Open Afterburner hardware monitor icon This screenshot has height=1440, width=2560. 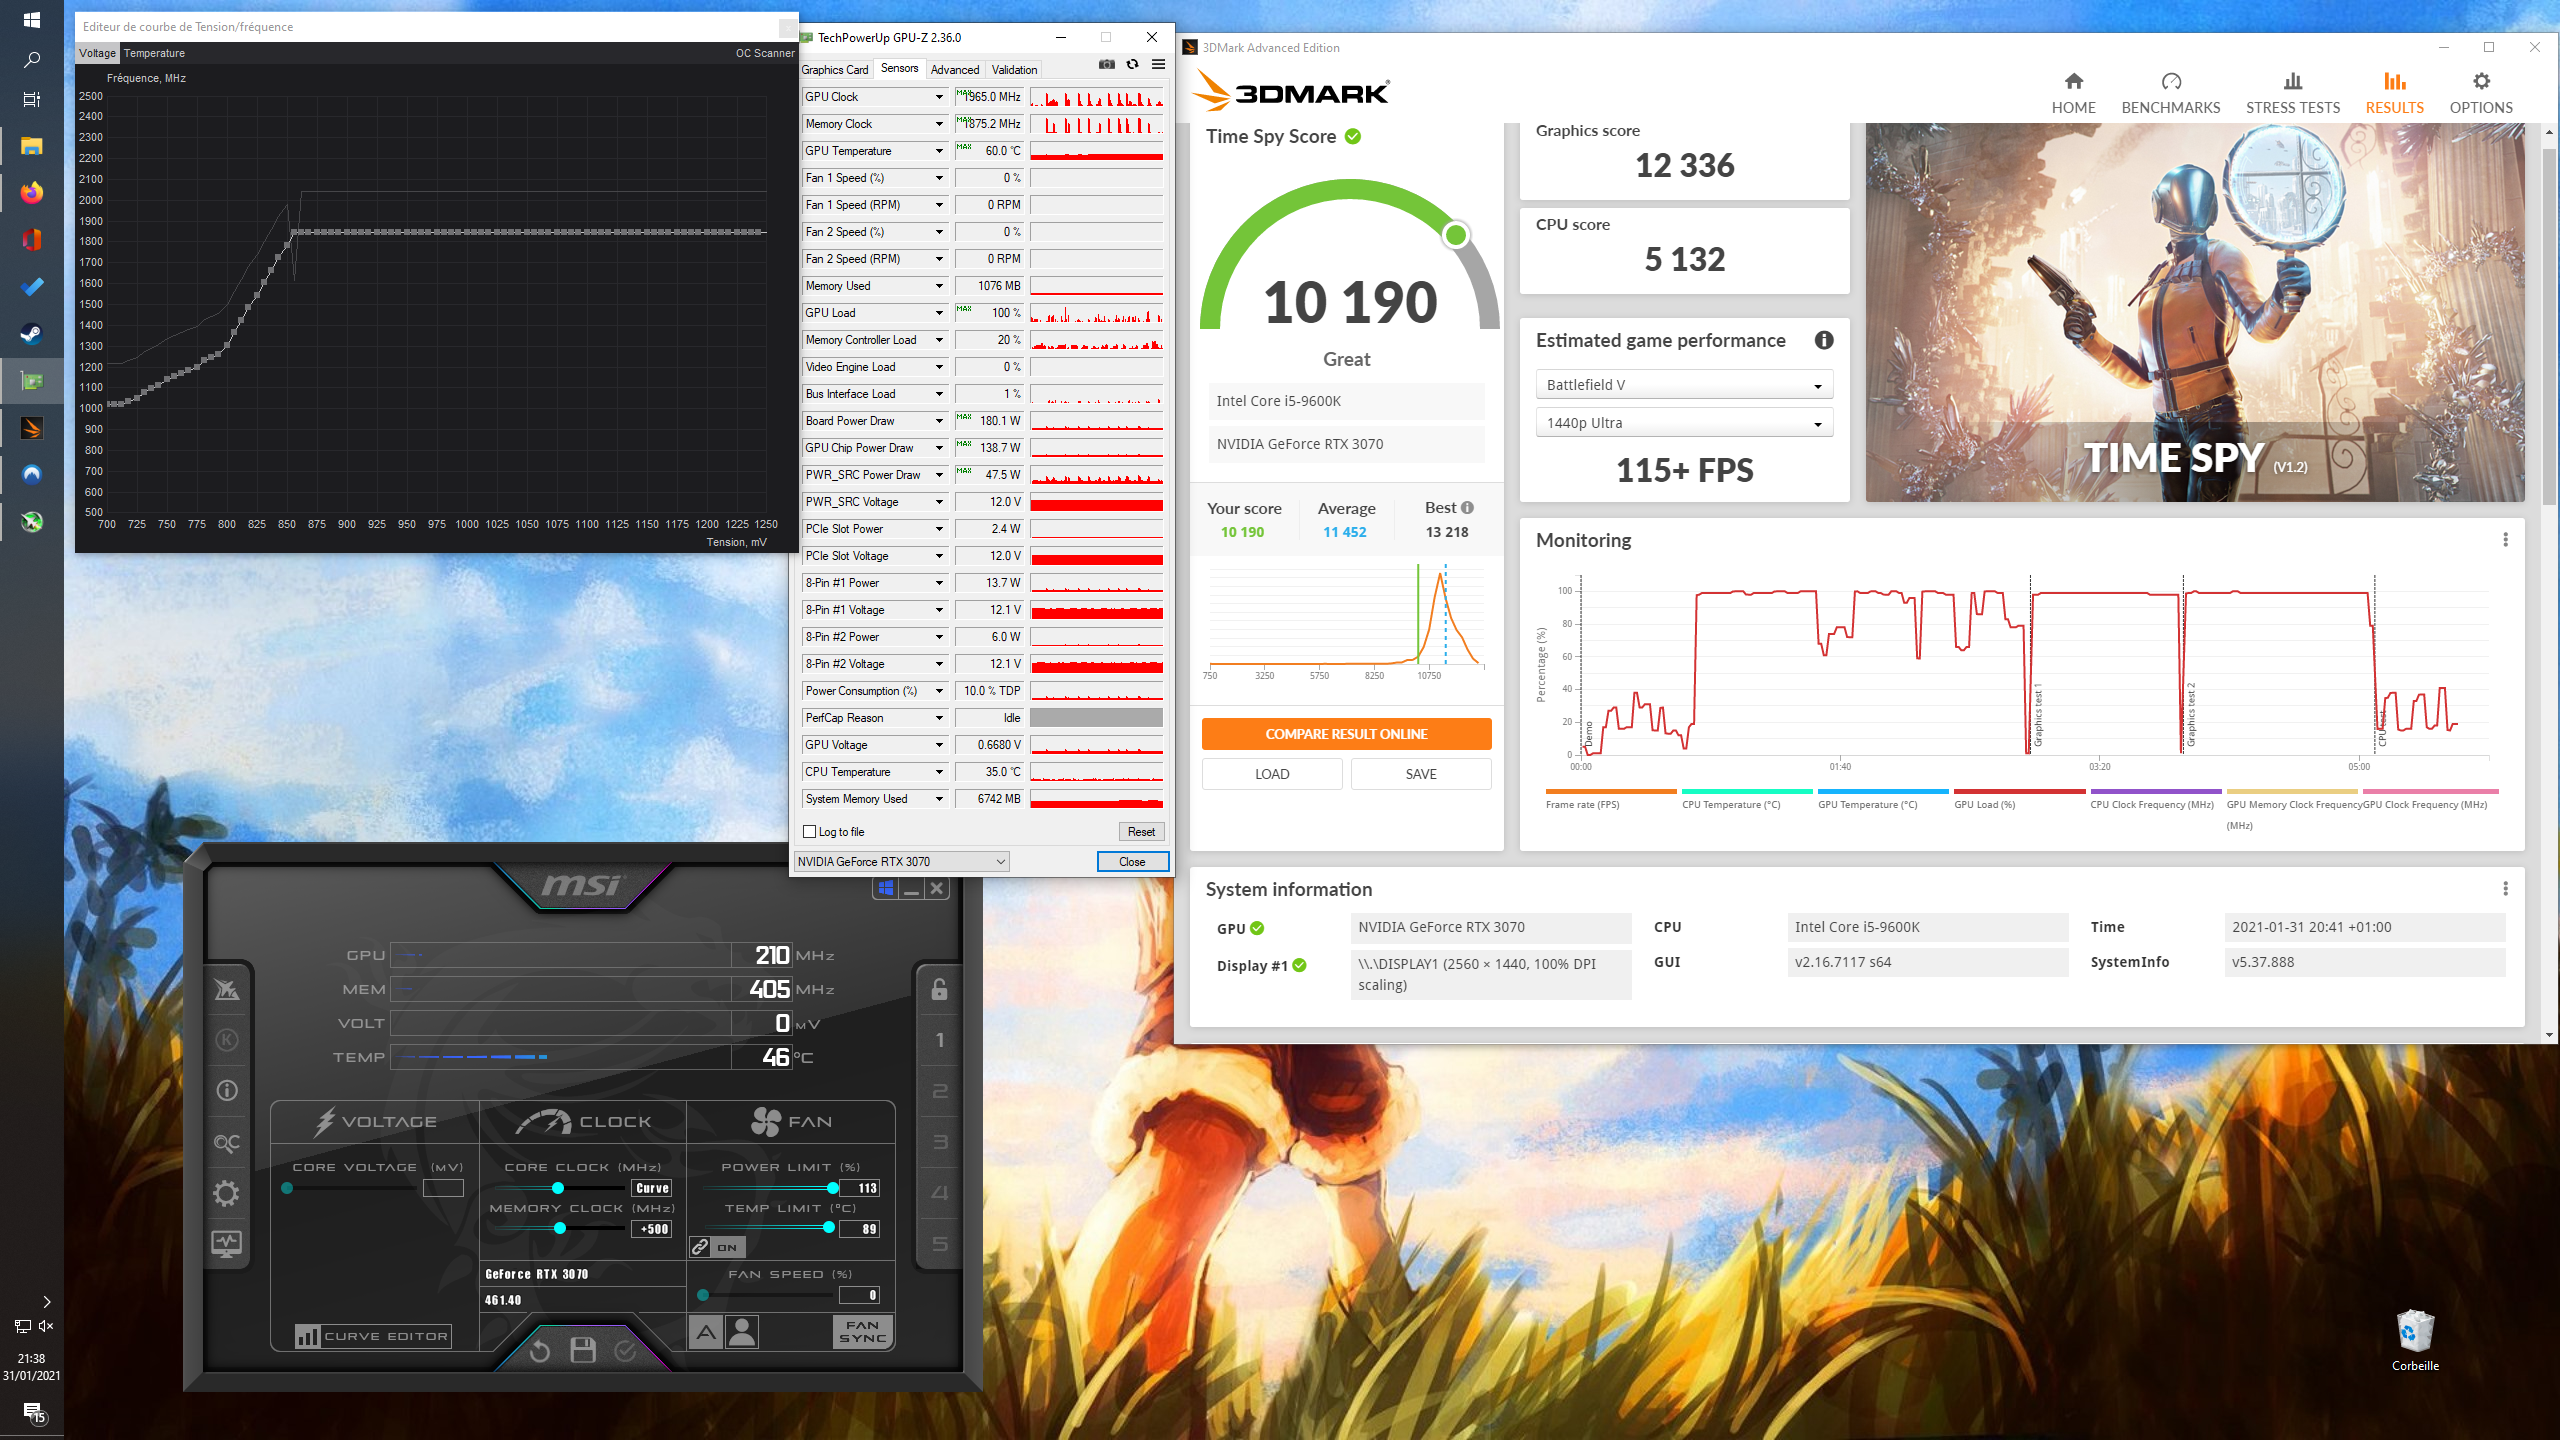(227, 1244)
